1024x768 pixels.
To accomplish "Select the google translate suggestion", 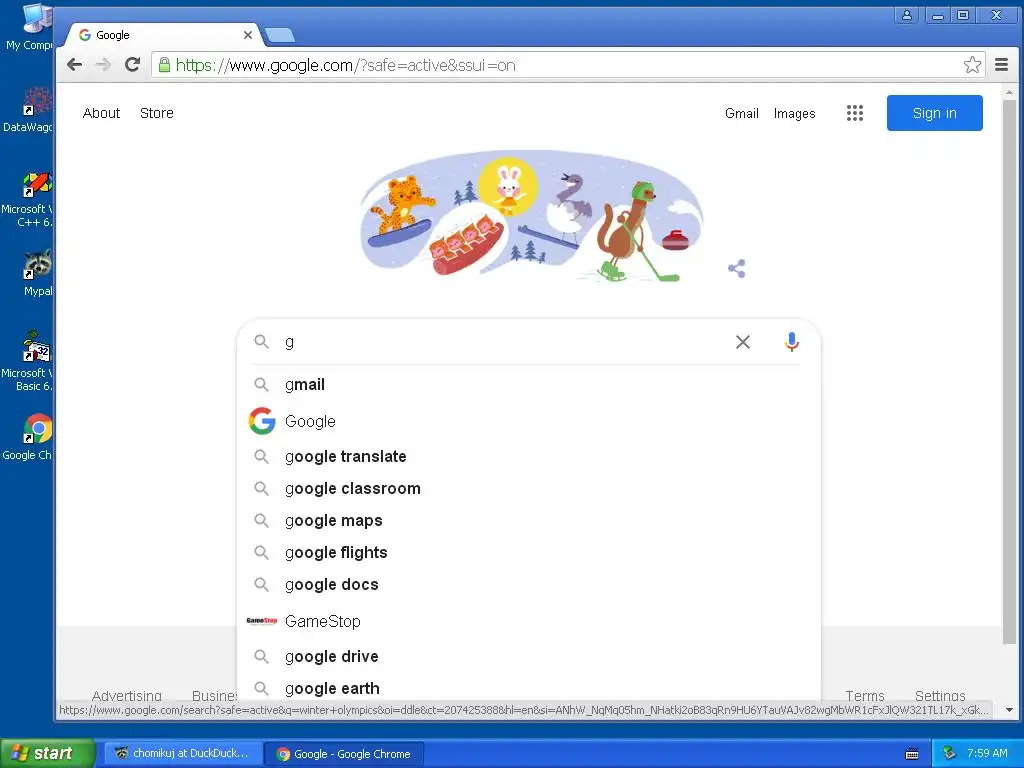I will point(528,456).
